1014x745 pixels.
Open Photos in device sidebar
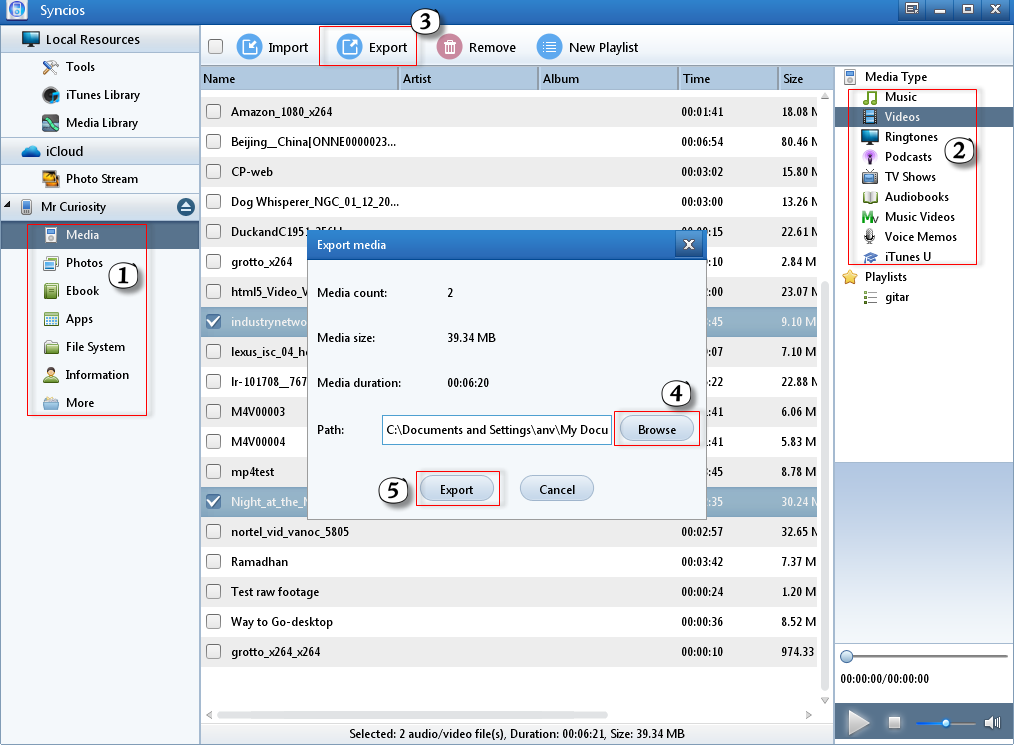click(x=84, y=263)
